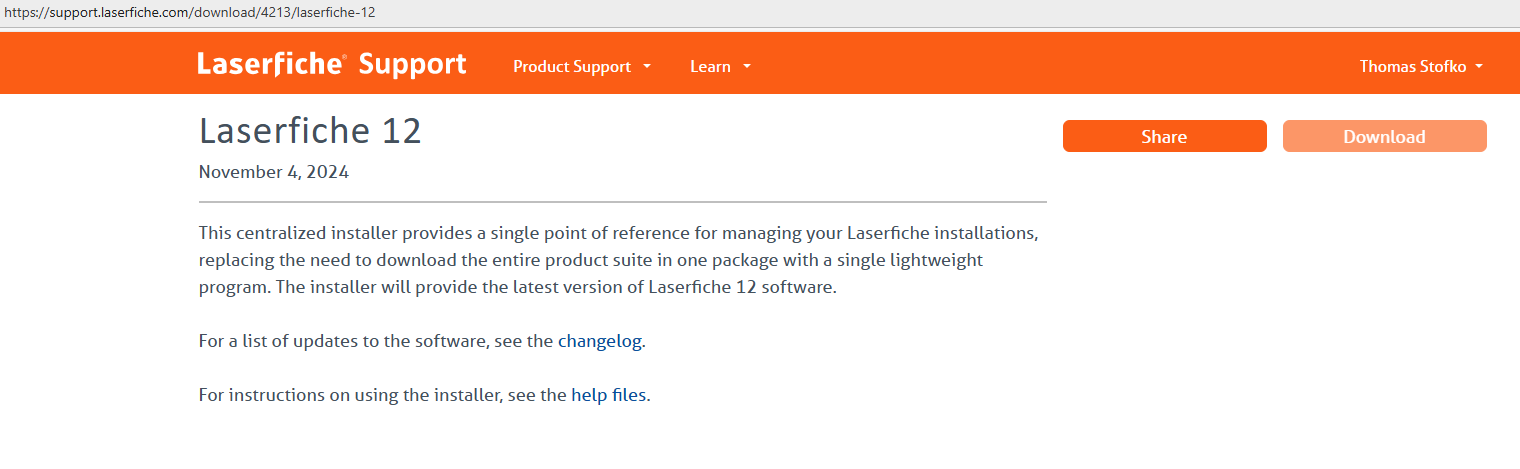This screenshot has width=1520, height=469.
Task: Open the Thomas Stofko account menu
Action: pyautogui.click(x=1412, y=67)
